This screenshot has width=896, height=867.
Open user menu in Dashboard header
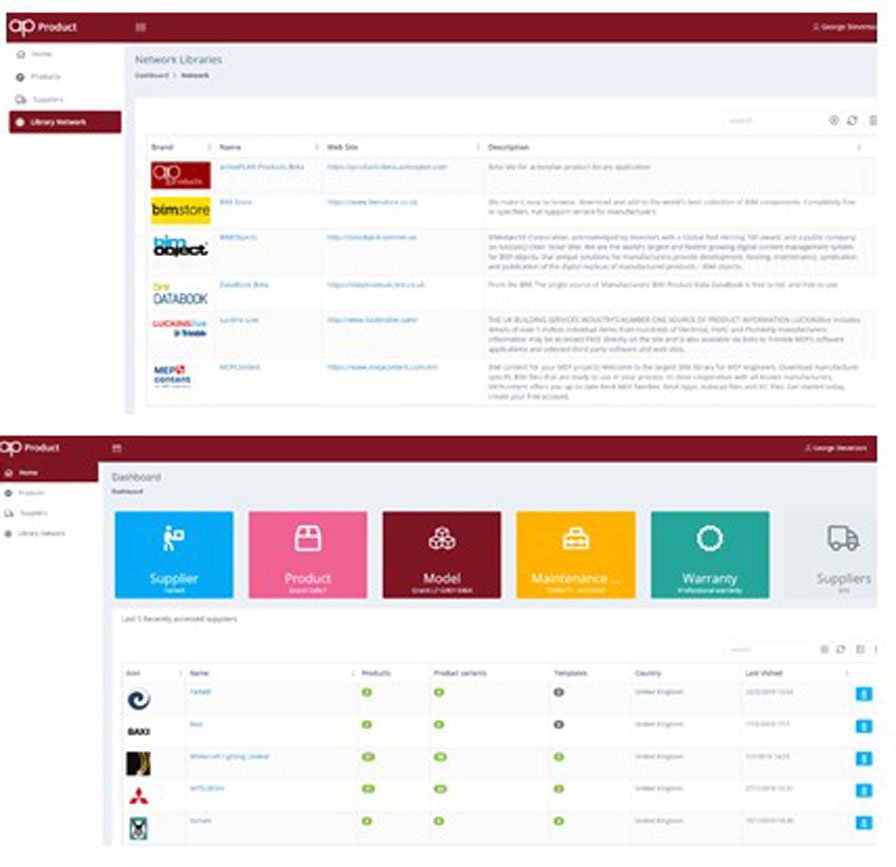[836, 448]
